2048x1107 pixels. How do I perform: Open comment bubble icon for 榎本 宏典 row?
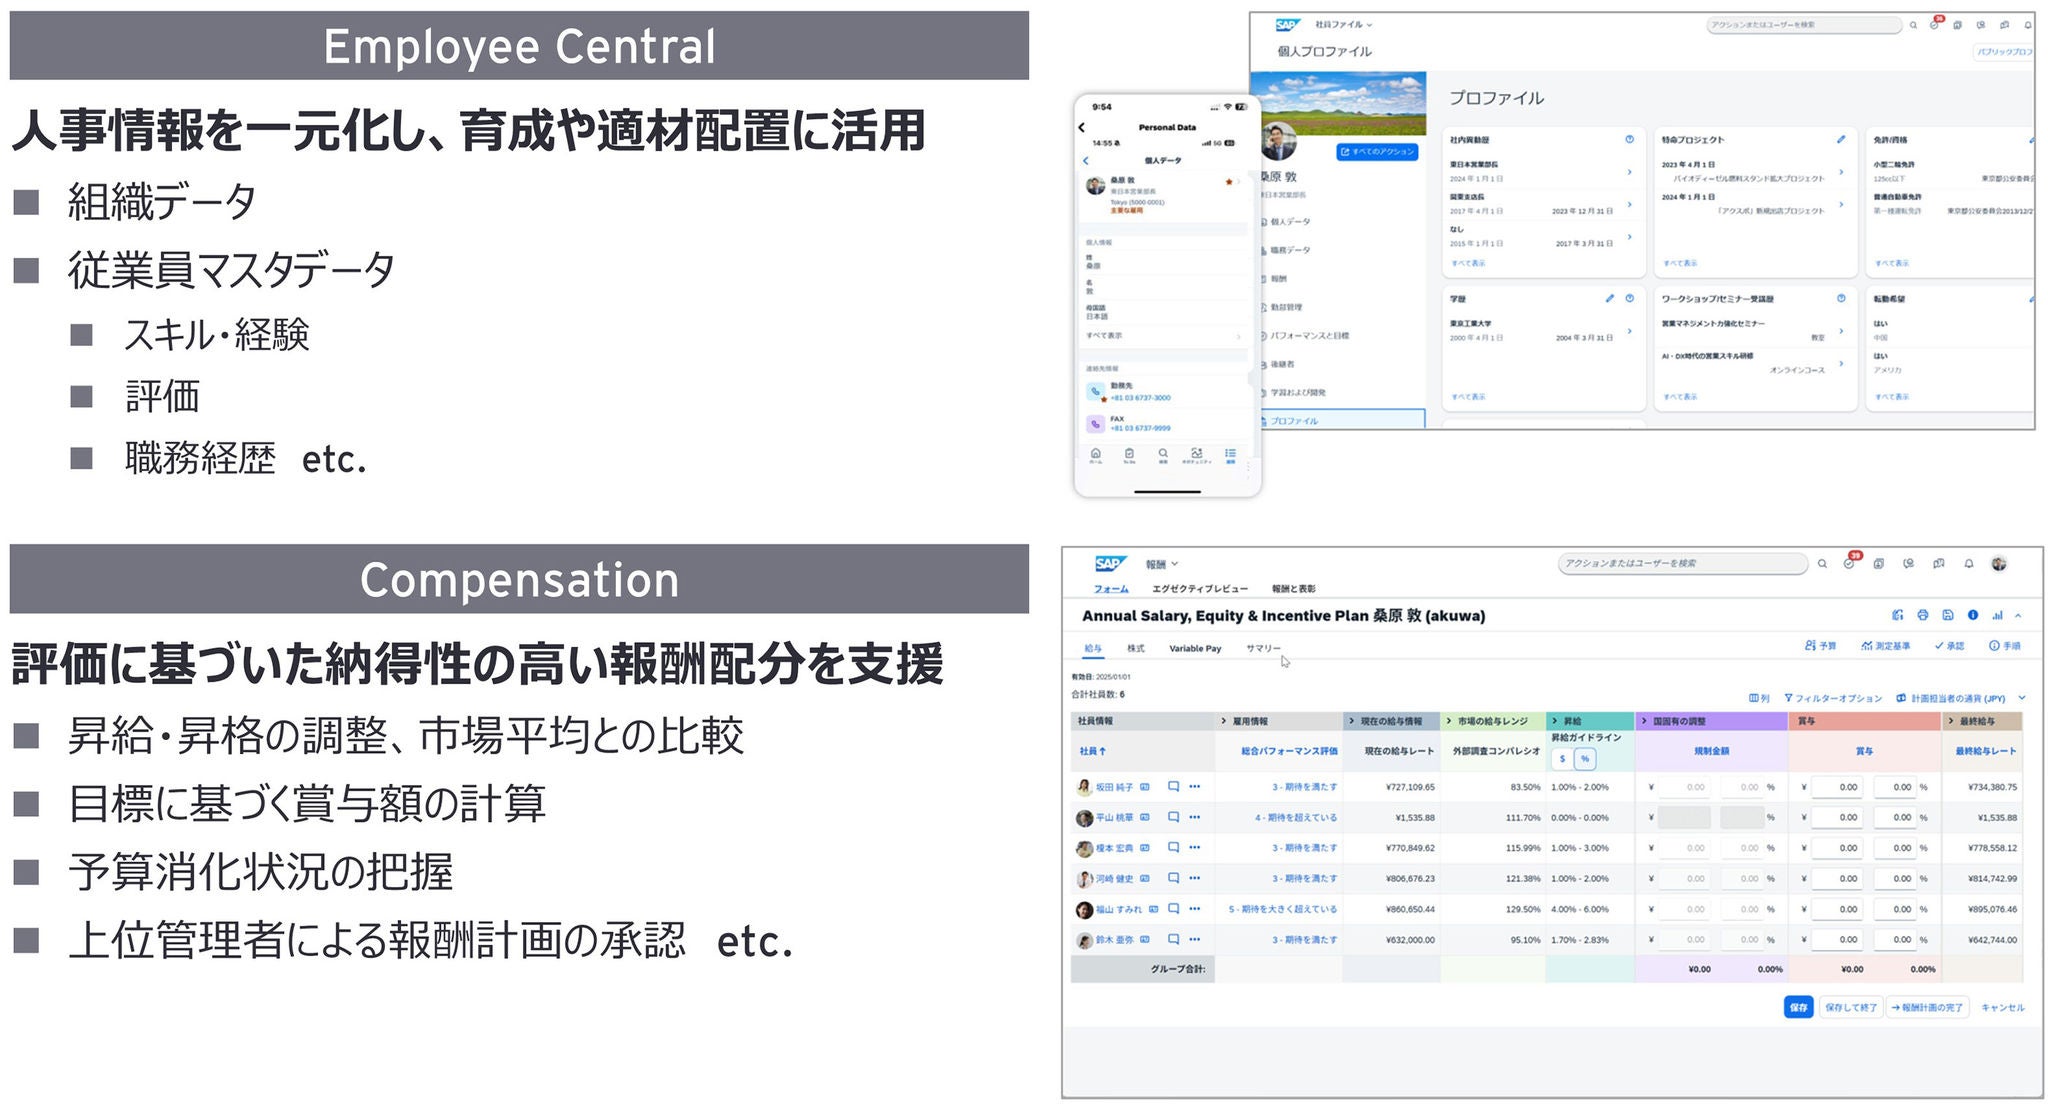(x=1173, y=848)
